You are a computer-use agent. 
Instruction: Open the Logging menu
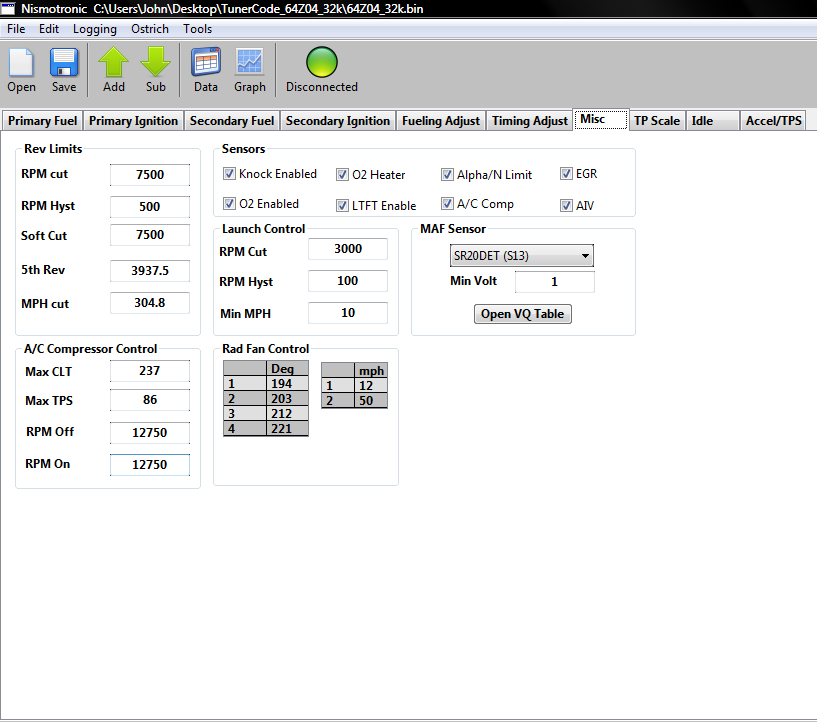(94, 29)
